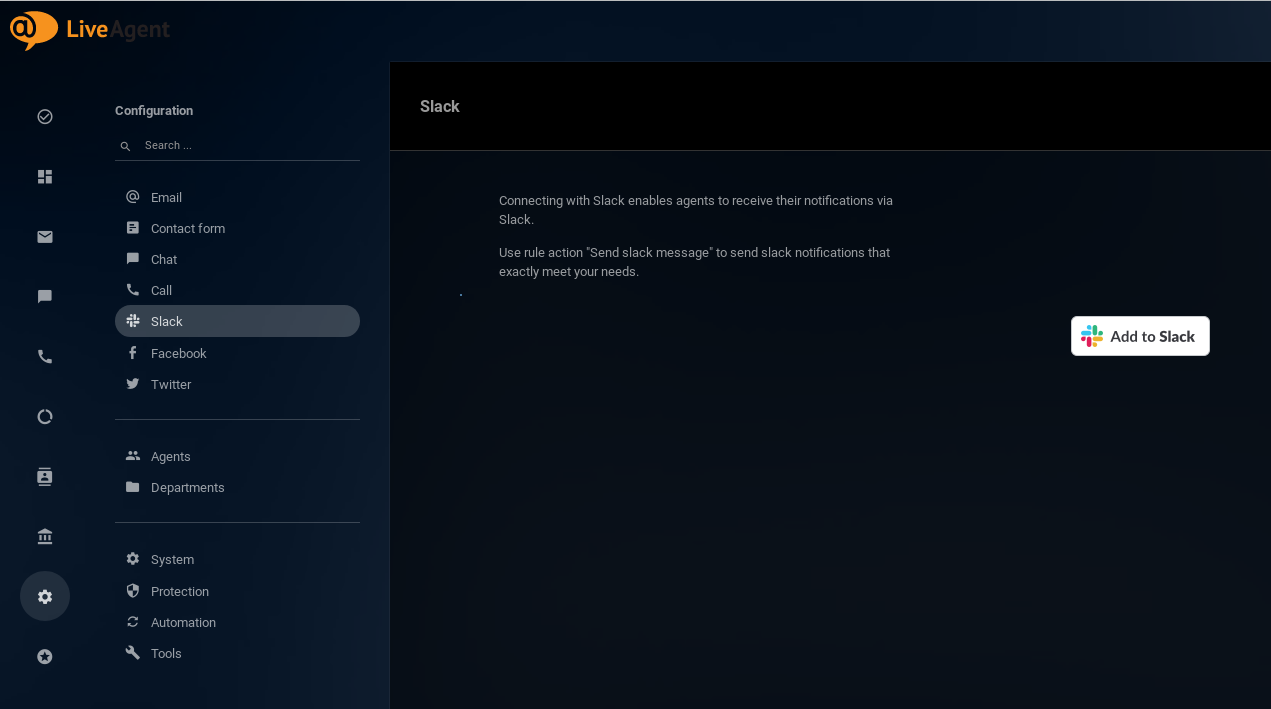
Task: Click the Call phone icon in Configuration list
Action: coord(133,290)
